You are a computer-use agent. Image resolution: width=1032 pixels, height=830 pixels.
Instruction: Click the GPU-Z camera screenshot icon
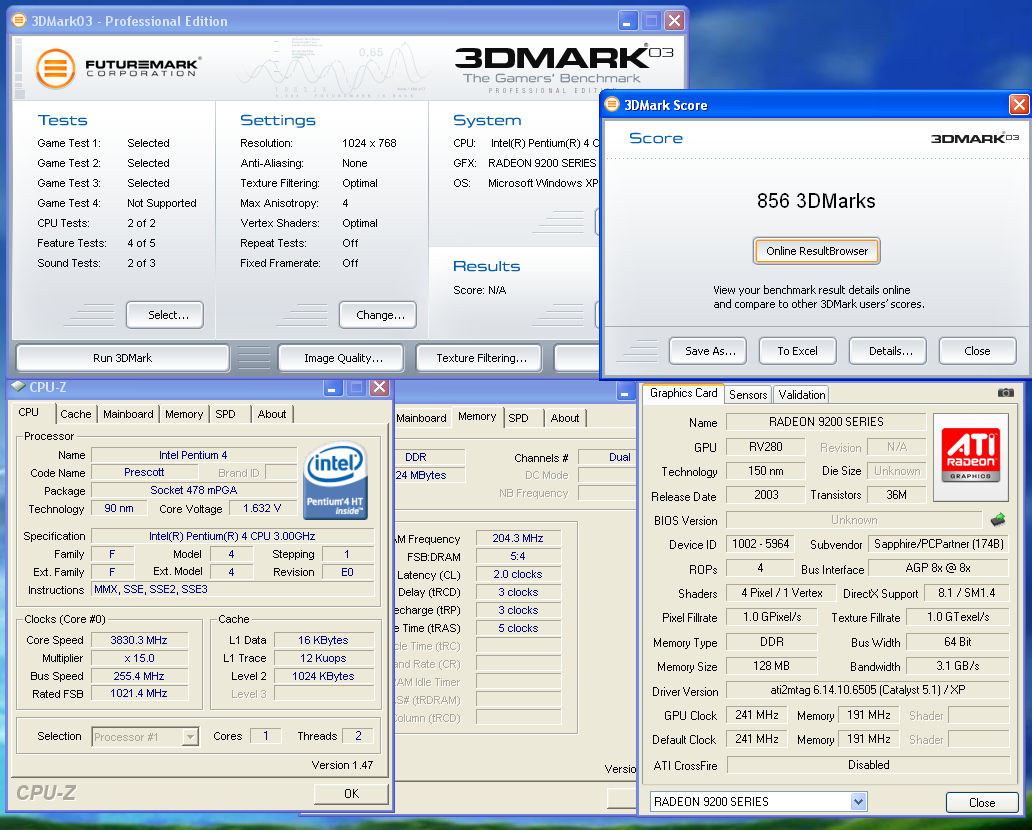point(1005,393)
